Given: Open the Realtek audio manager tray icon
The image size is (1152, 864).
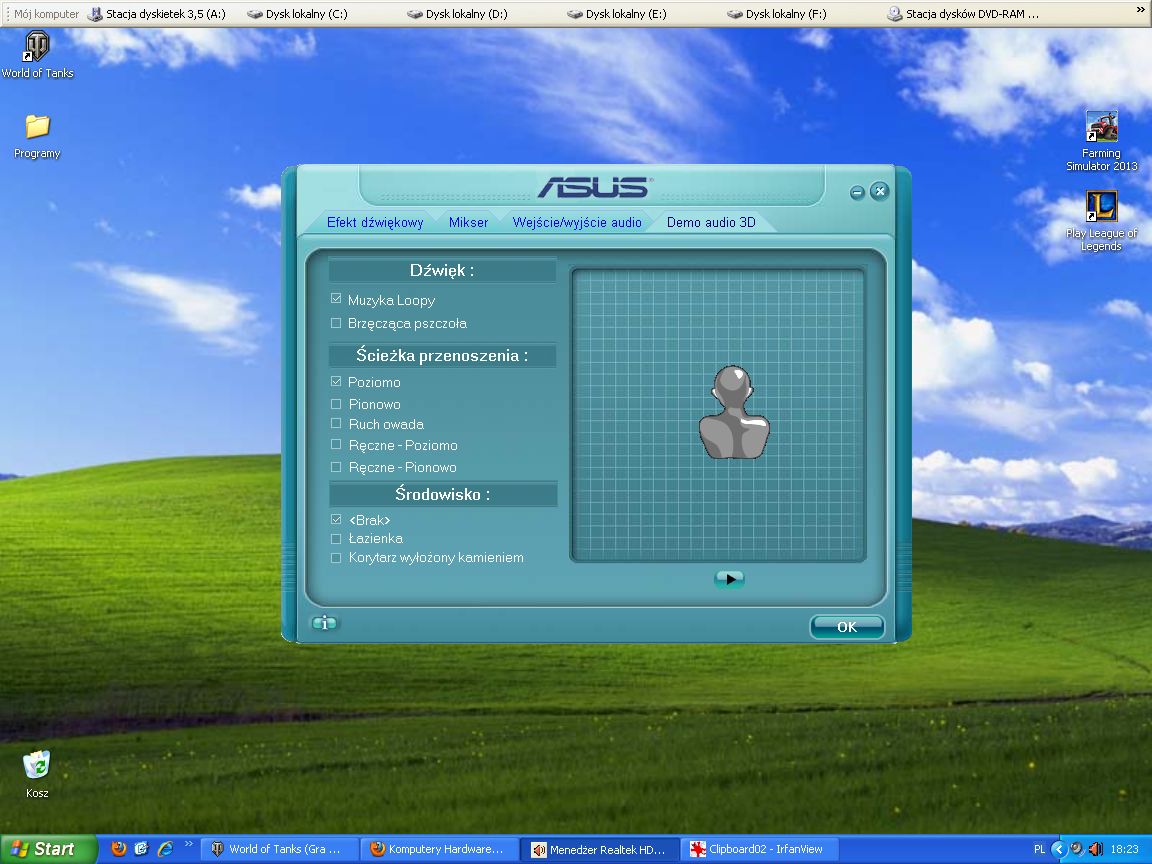Looking at the screenshot, I should [1076, 849].
